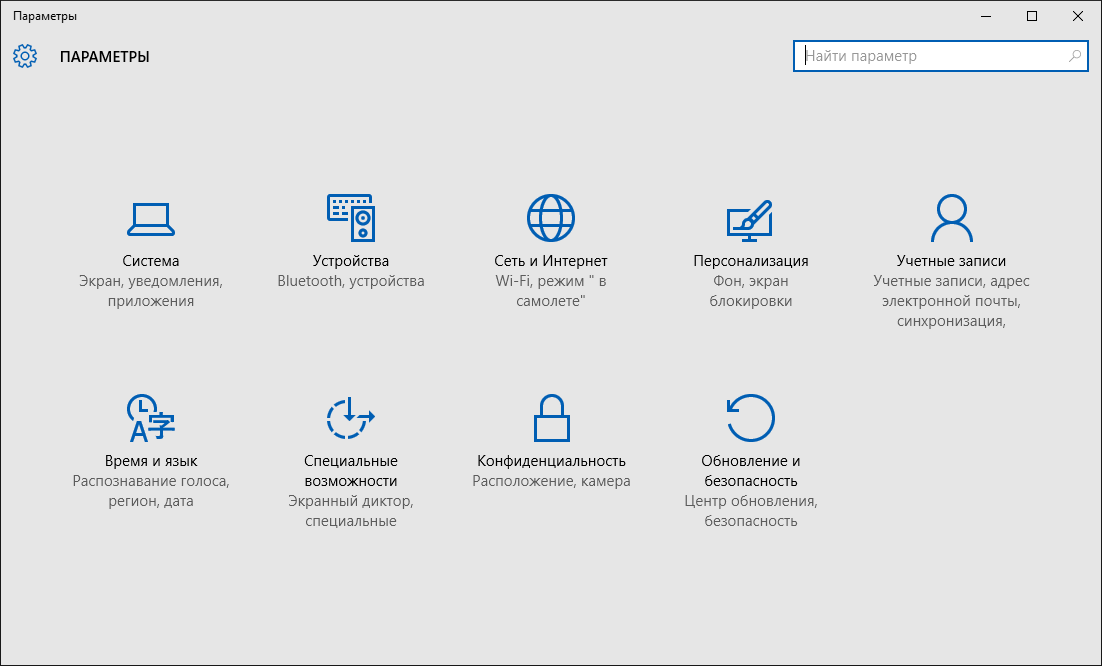Open the Конфиденциальность padlock icon
Viewport: 1102px width, 666px height.
551,418
